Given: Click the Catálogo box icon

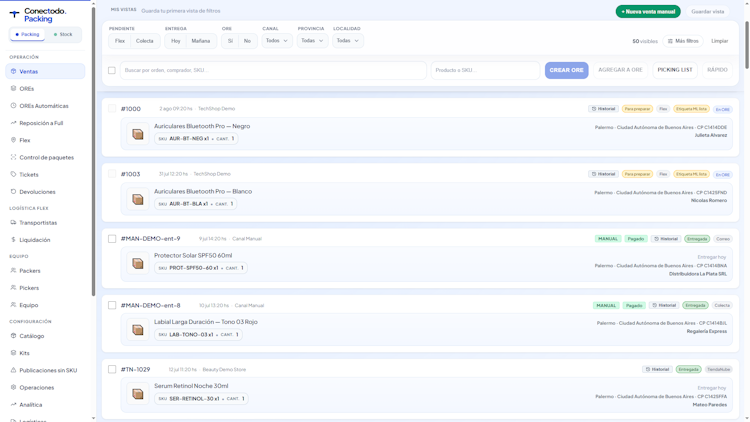Looking at the screenshot, I should click(13, 335).
